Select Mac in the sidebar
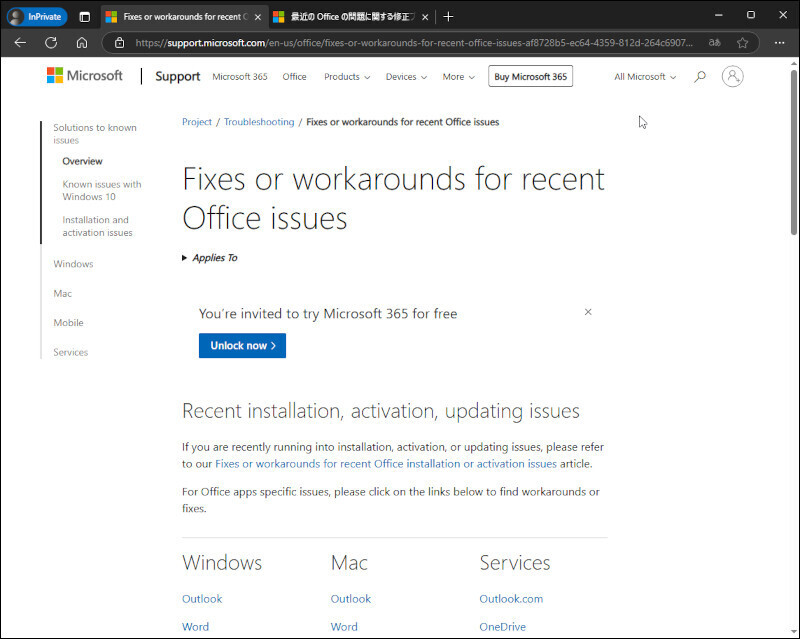This screenshot has height=639, width=800. [x=63, y=293]
